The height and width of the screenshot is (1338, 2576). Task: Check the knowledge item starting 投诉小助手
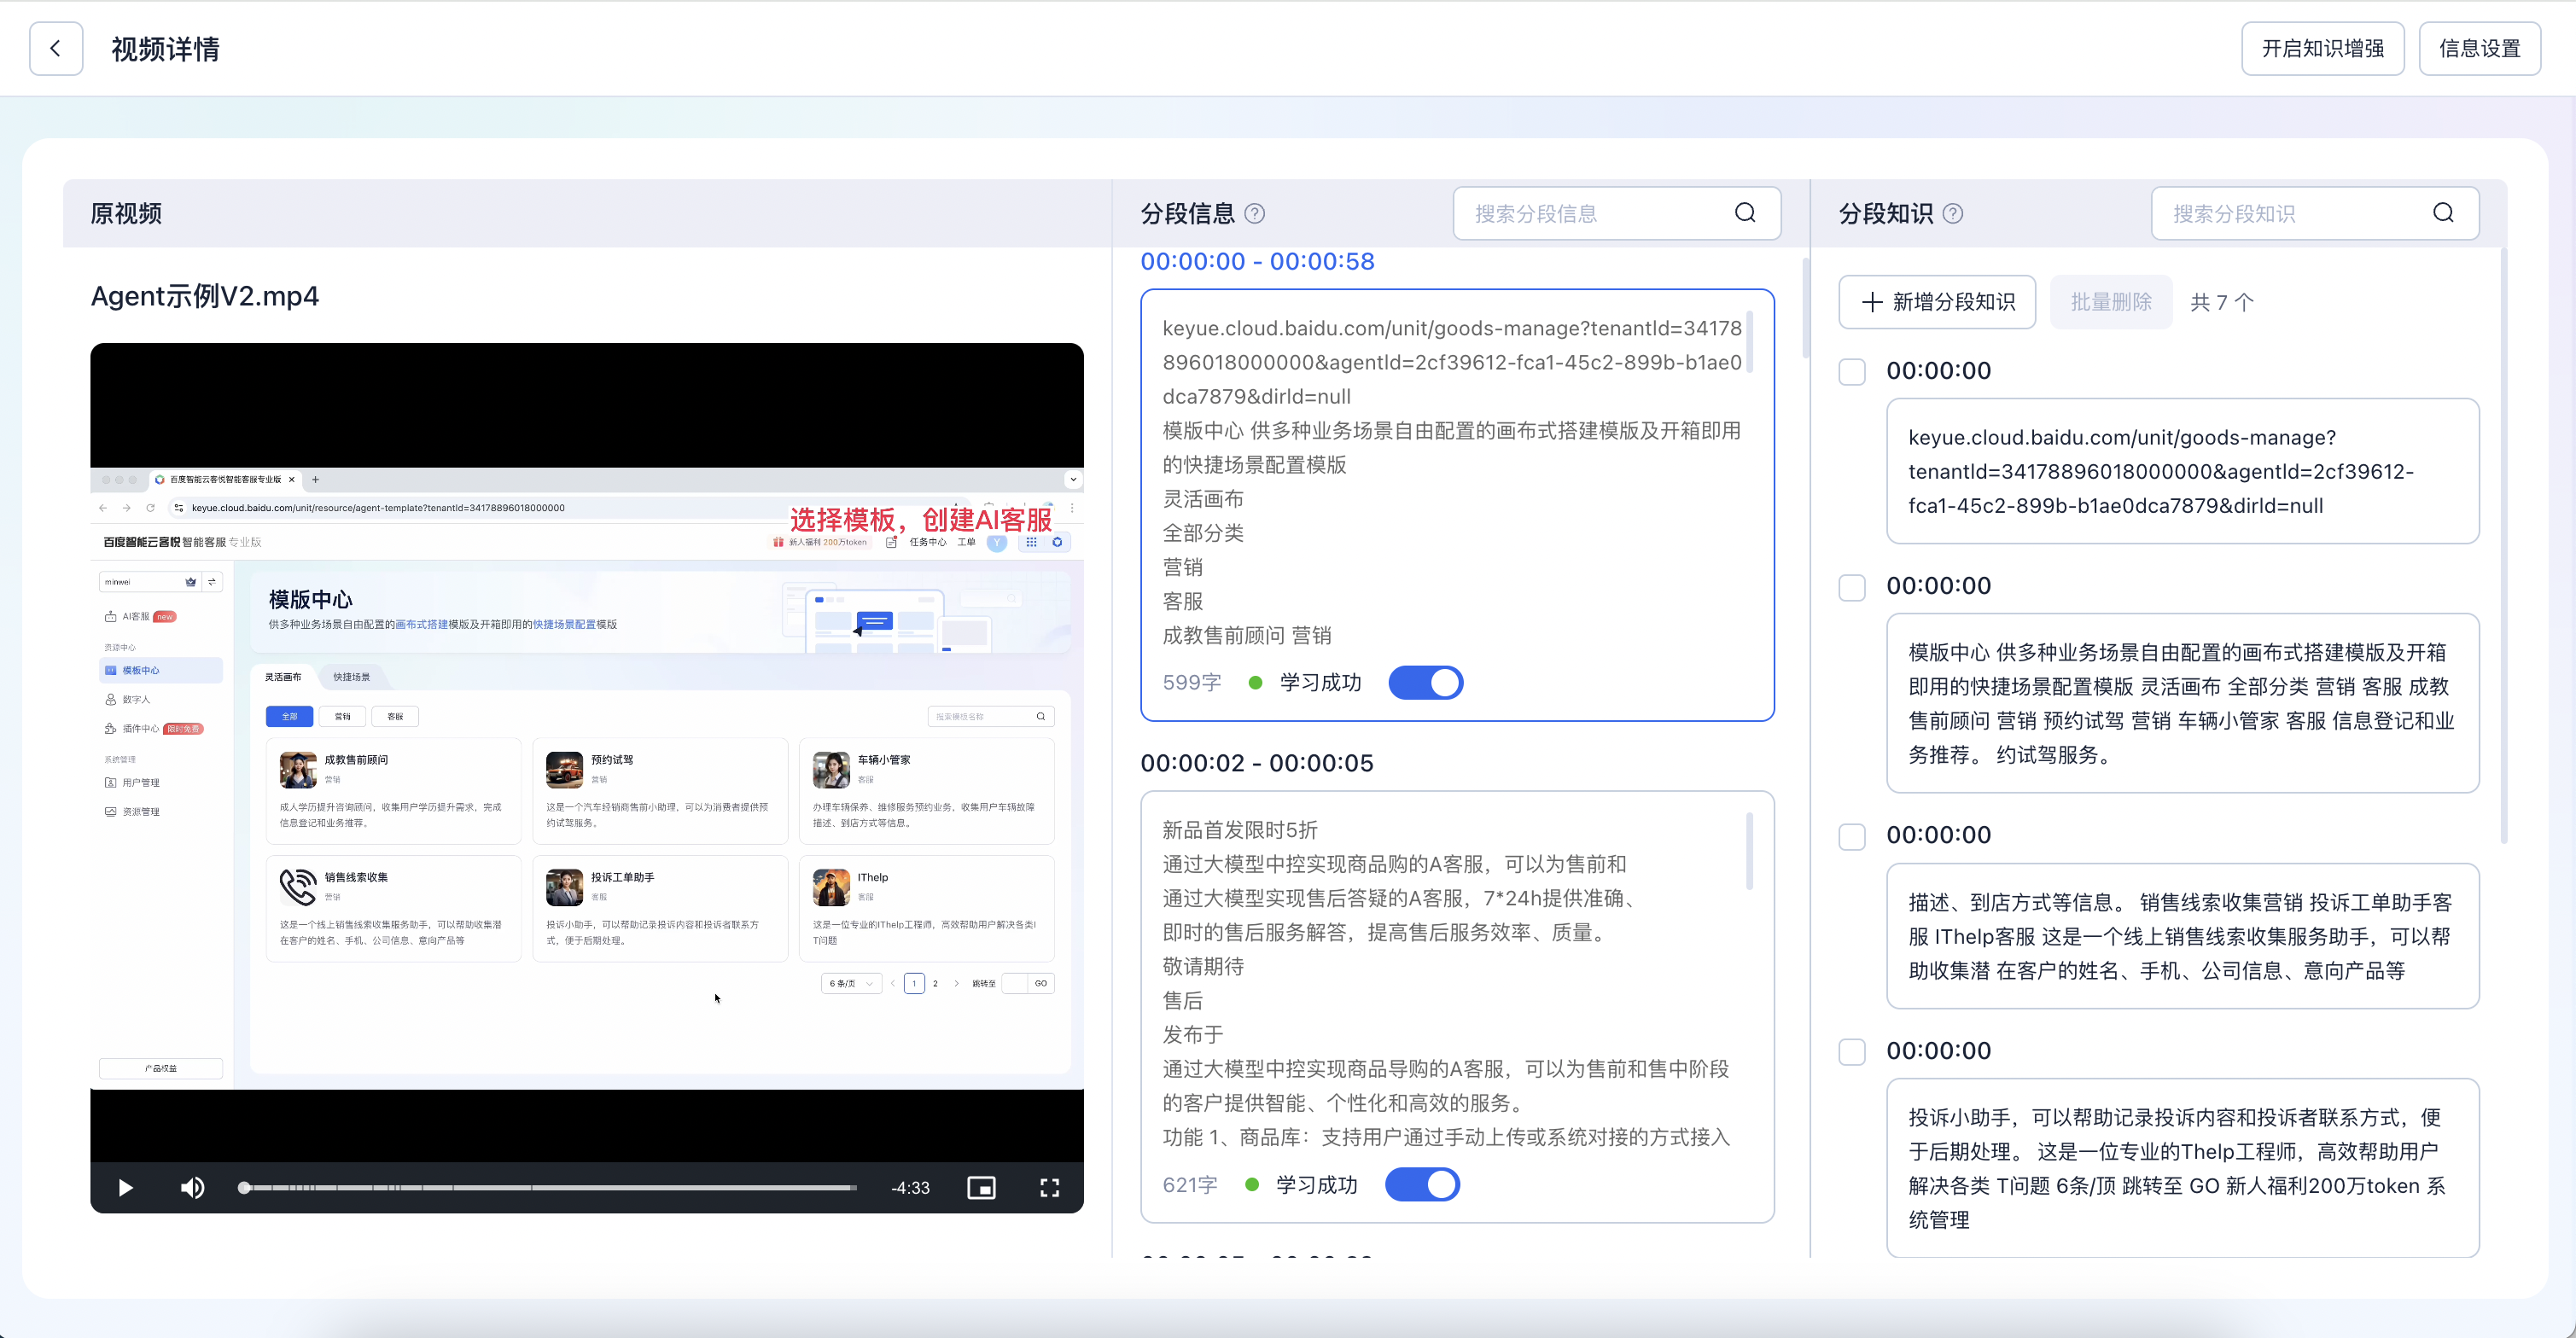[1852, 1052]
